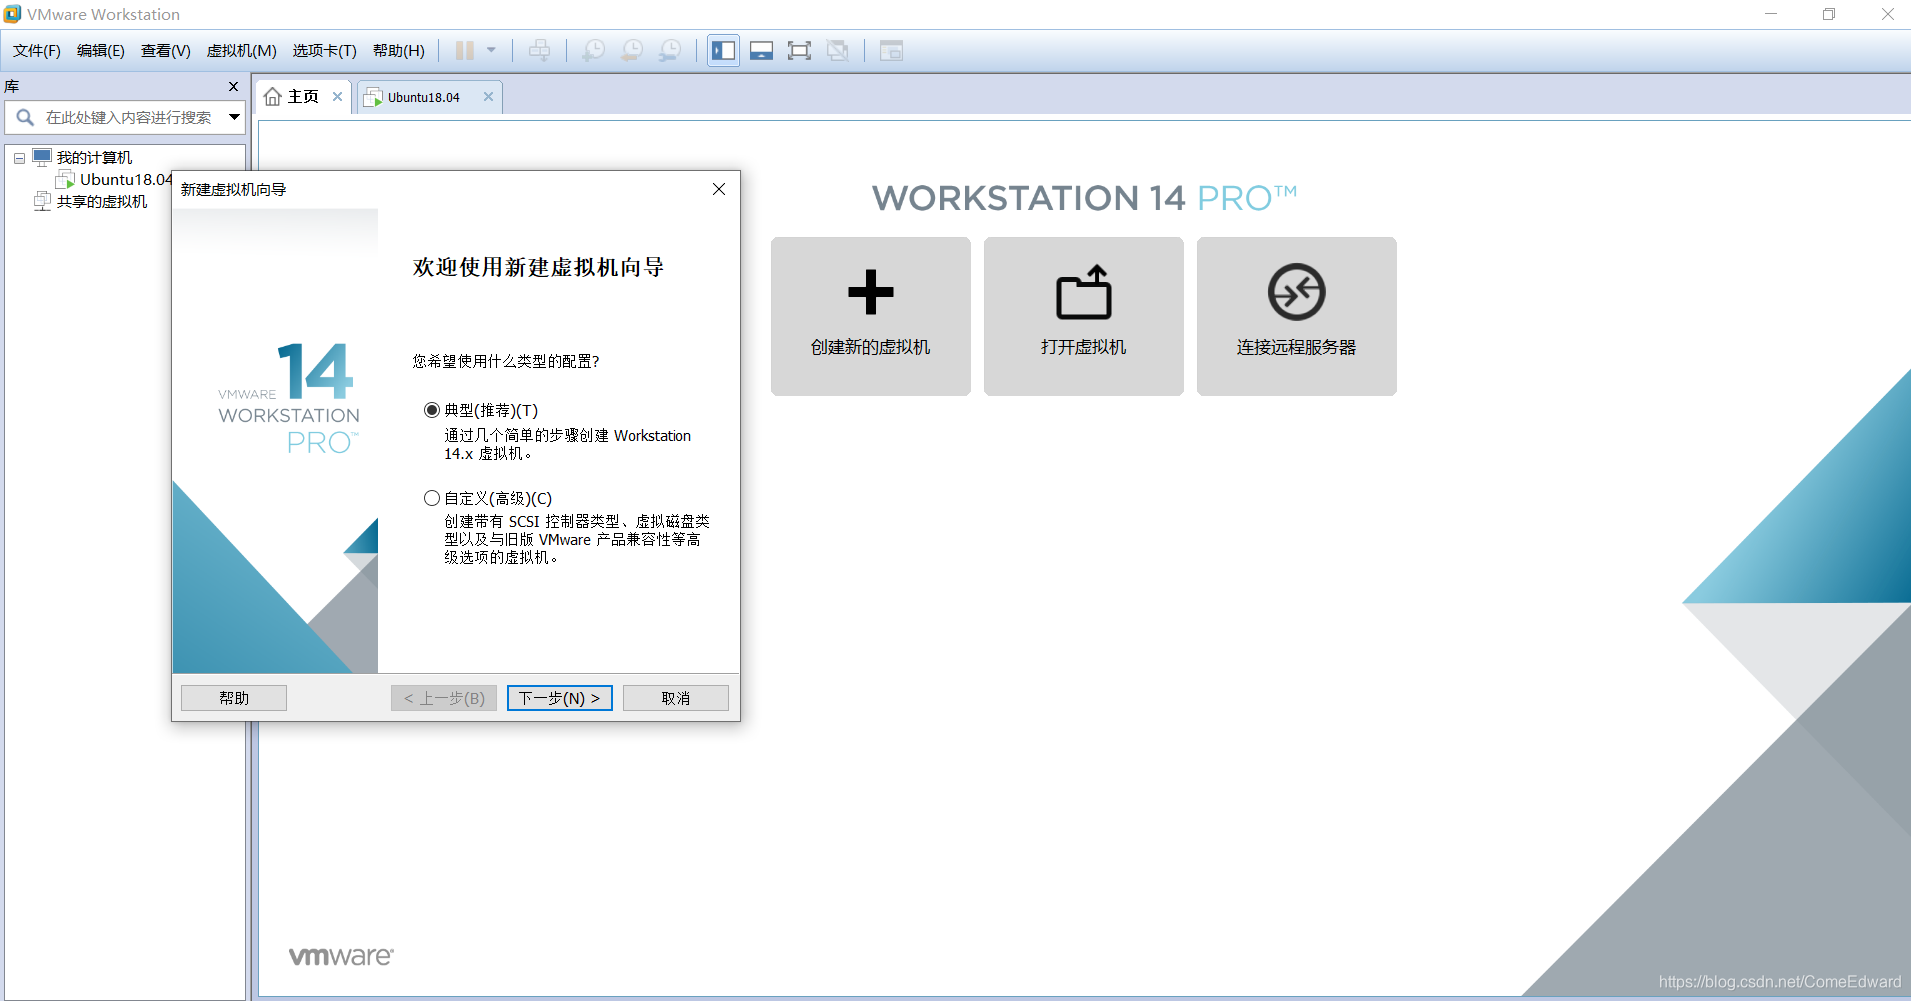Open the 选项卡(T) menu
This screenshot has height=1001, width=1911.
click(325, 51)
